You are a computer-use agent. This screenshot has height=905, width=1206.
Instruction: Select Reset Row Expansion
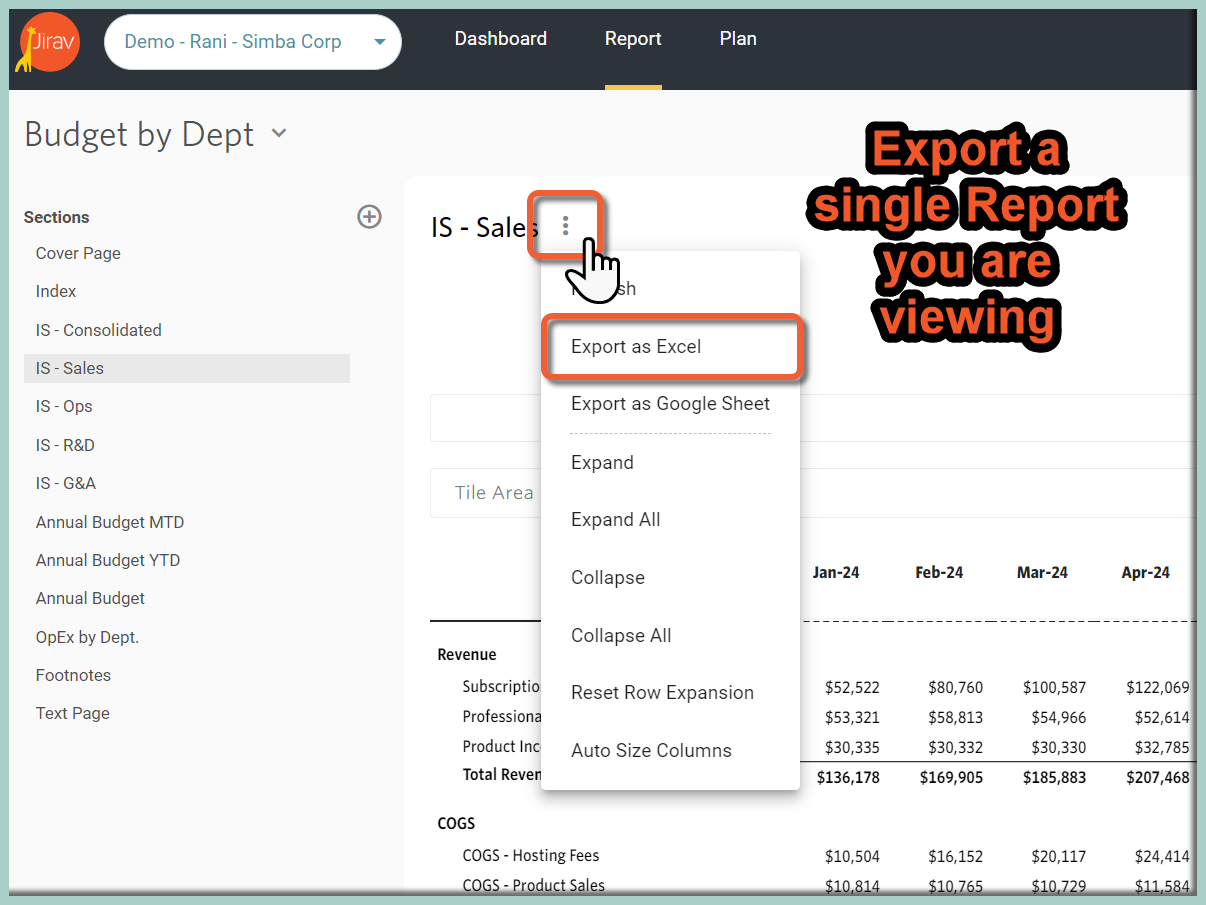point(662,692)
